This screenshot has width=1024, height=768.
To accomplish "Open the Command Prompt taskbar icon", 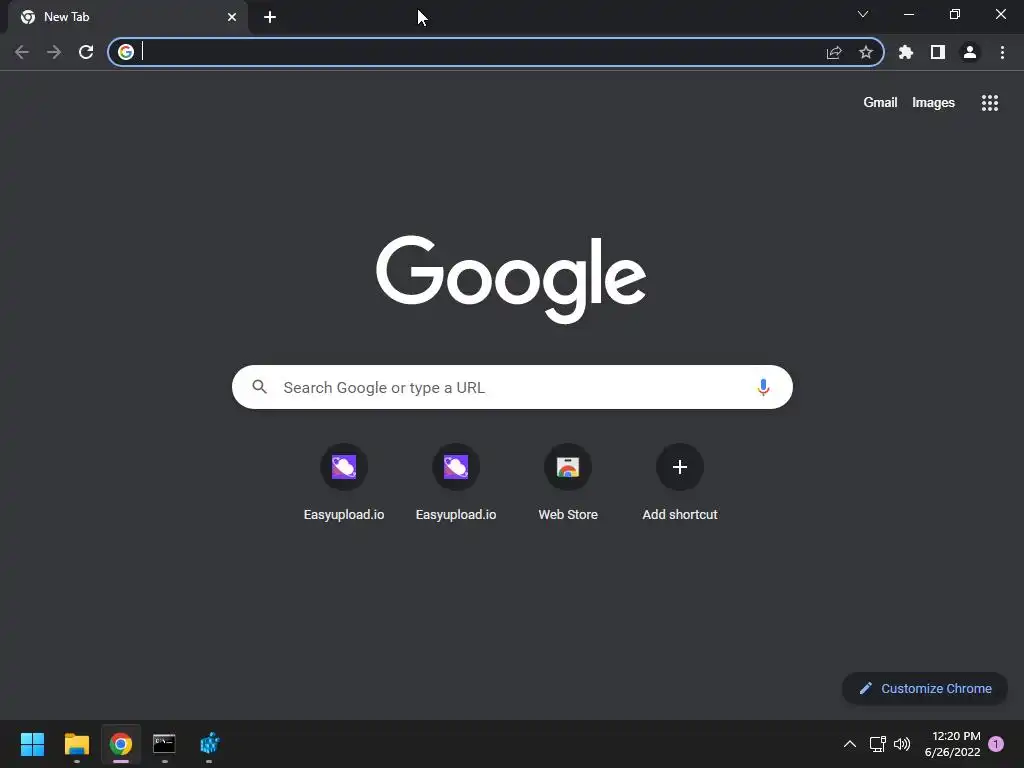I will click(165, 744).
